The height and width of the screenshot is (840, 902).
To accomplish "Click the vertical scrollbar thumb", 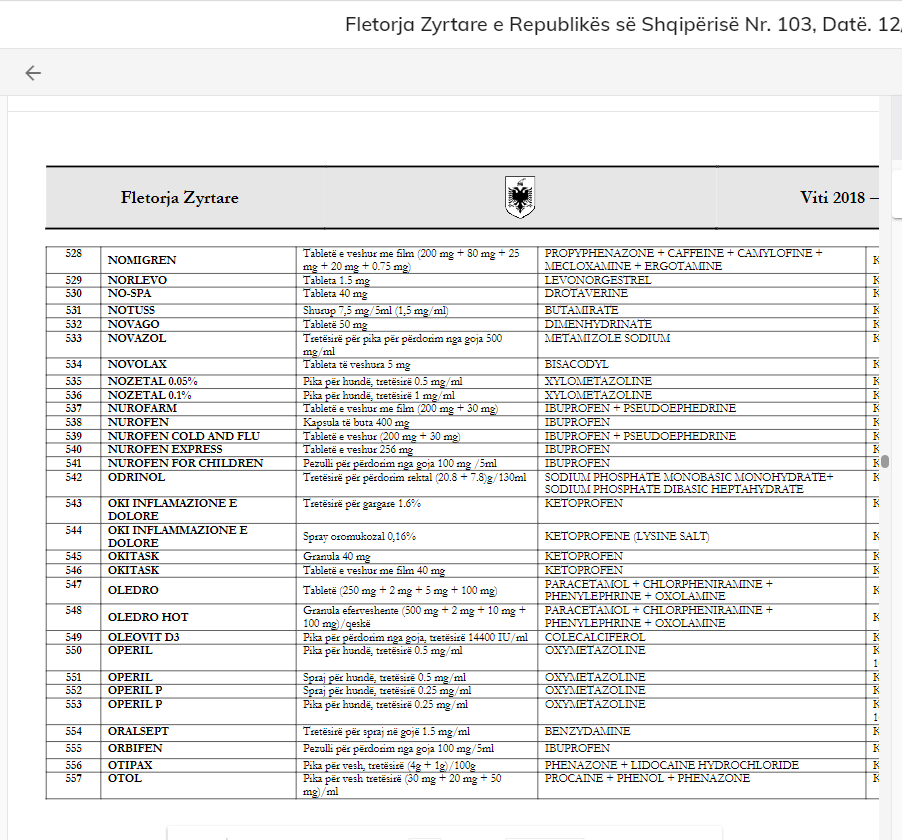I will (884, 462).
